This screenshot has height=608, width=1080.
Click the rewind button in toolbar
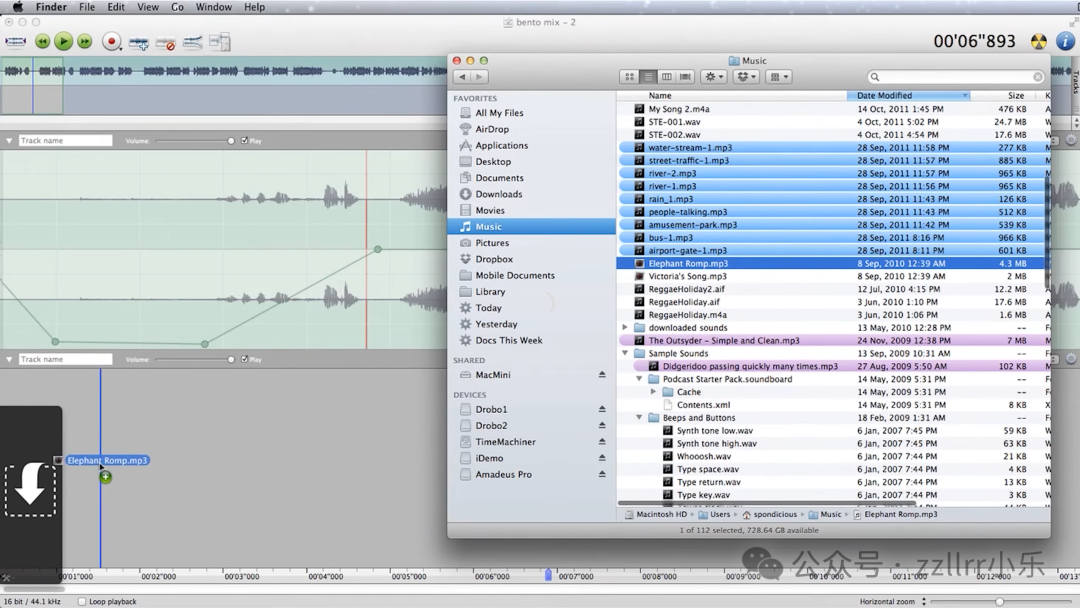pyautogui.click(x=42, y=42)
